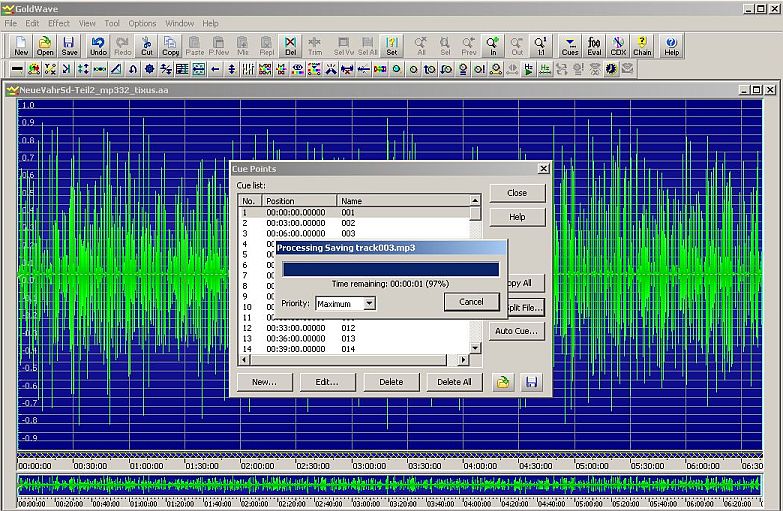Click the Zoom In toolbar icon

coord(492,46)
